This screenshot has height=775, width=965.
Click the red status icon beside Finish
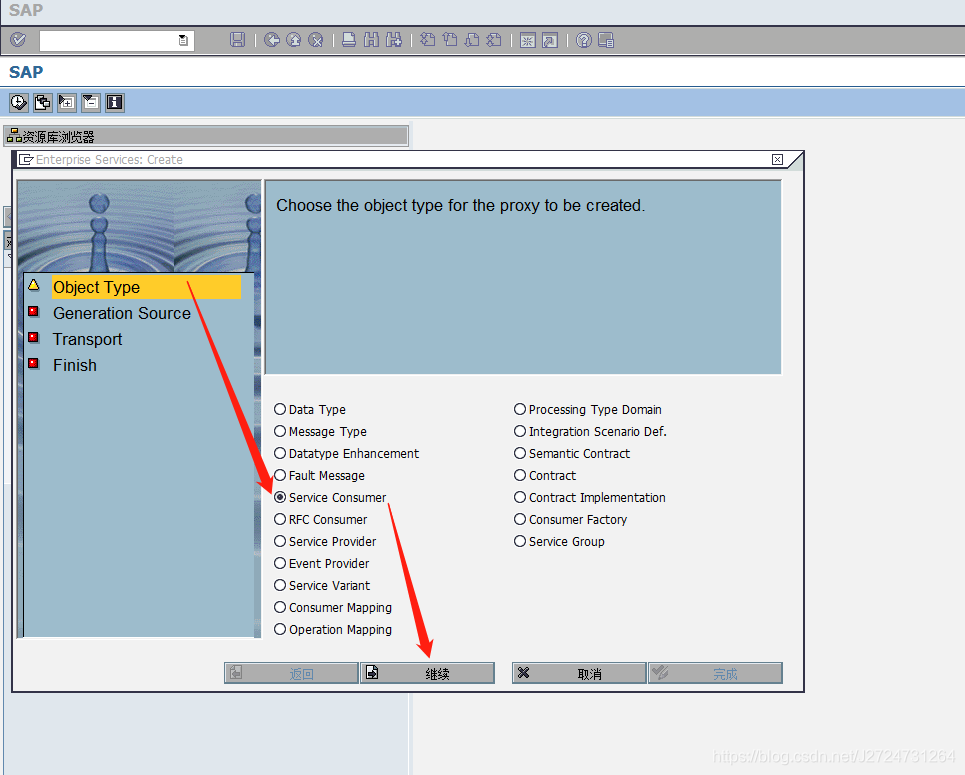[34, 363]
